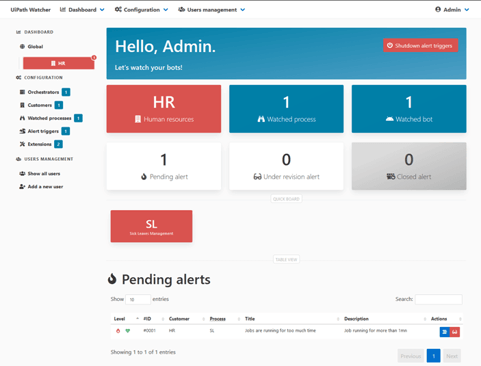The height and width of the screenshot is (366, 481).
Task: Click the Next pagination button
Action: (452, 356)
